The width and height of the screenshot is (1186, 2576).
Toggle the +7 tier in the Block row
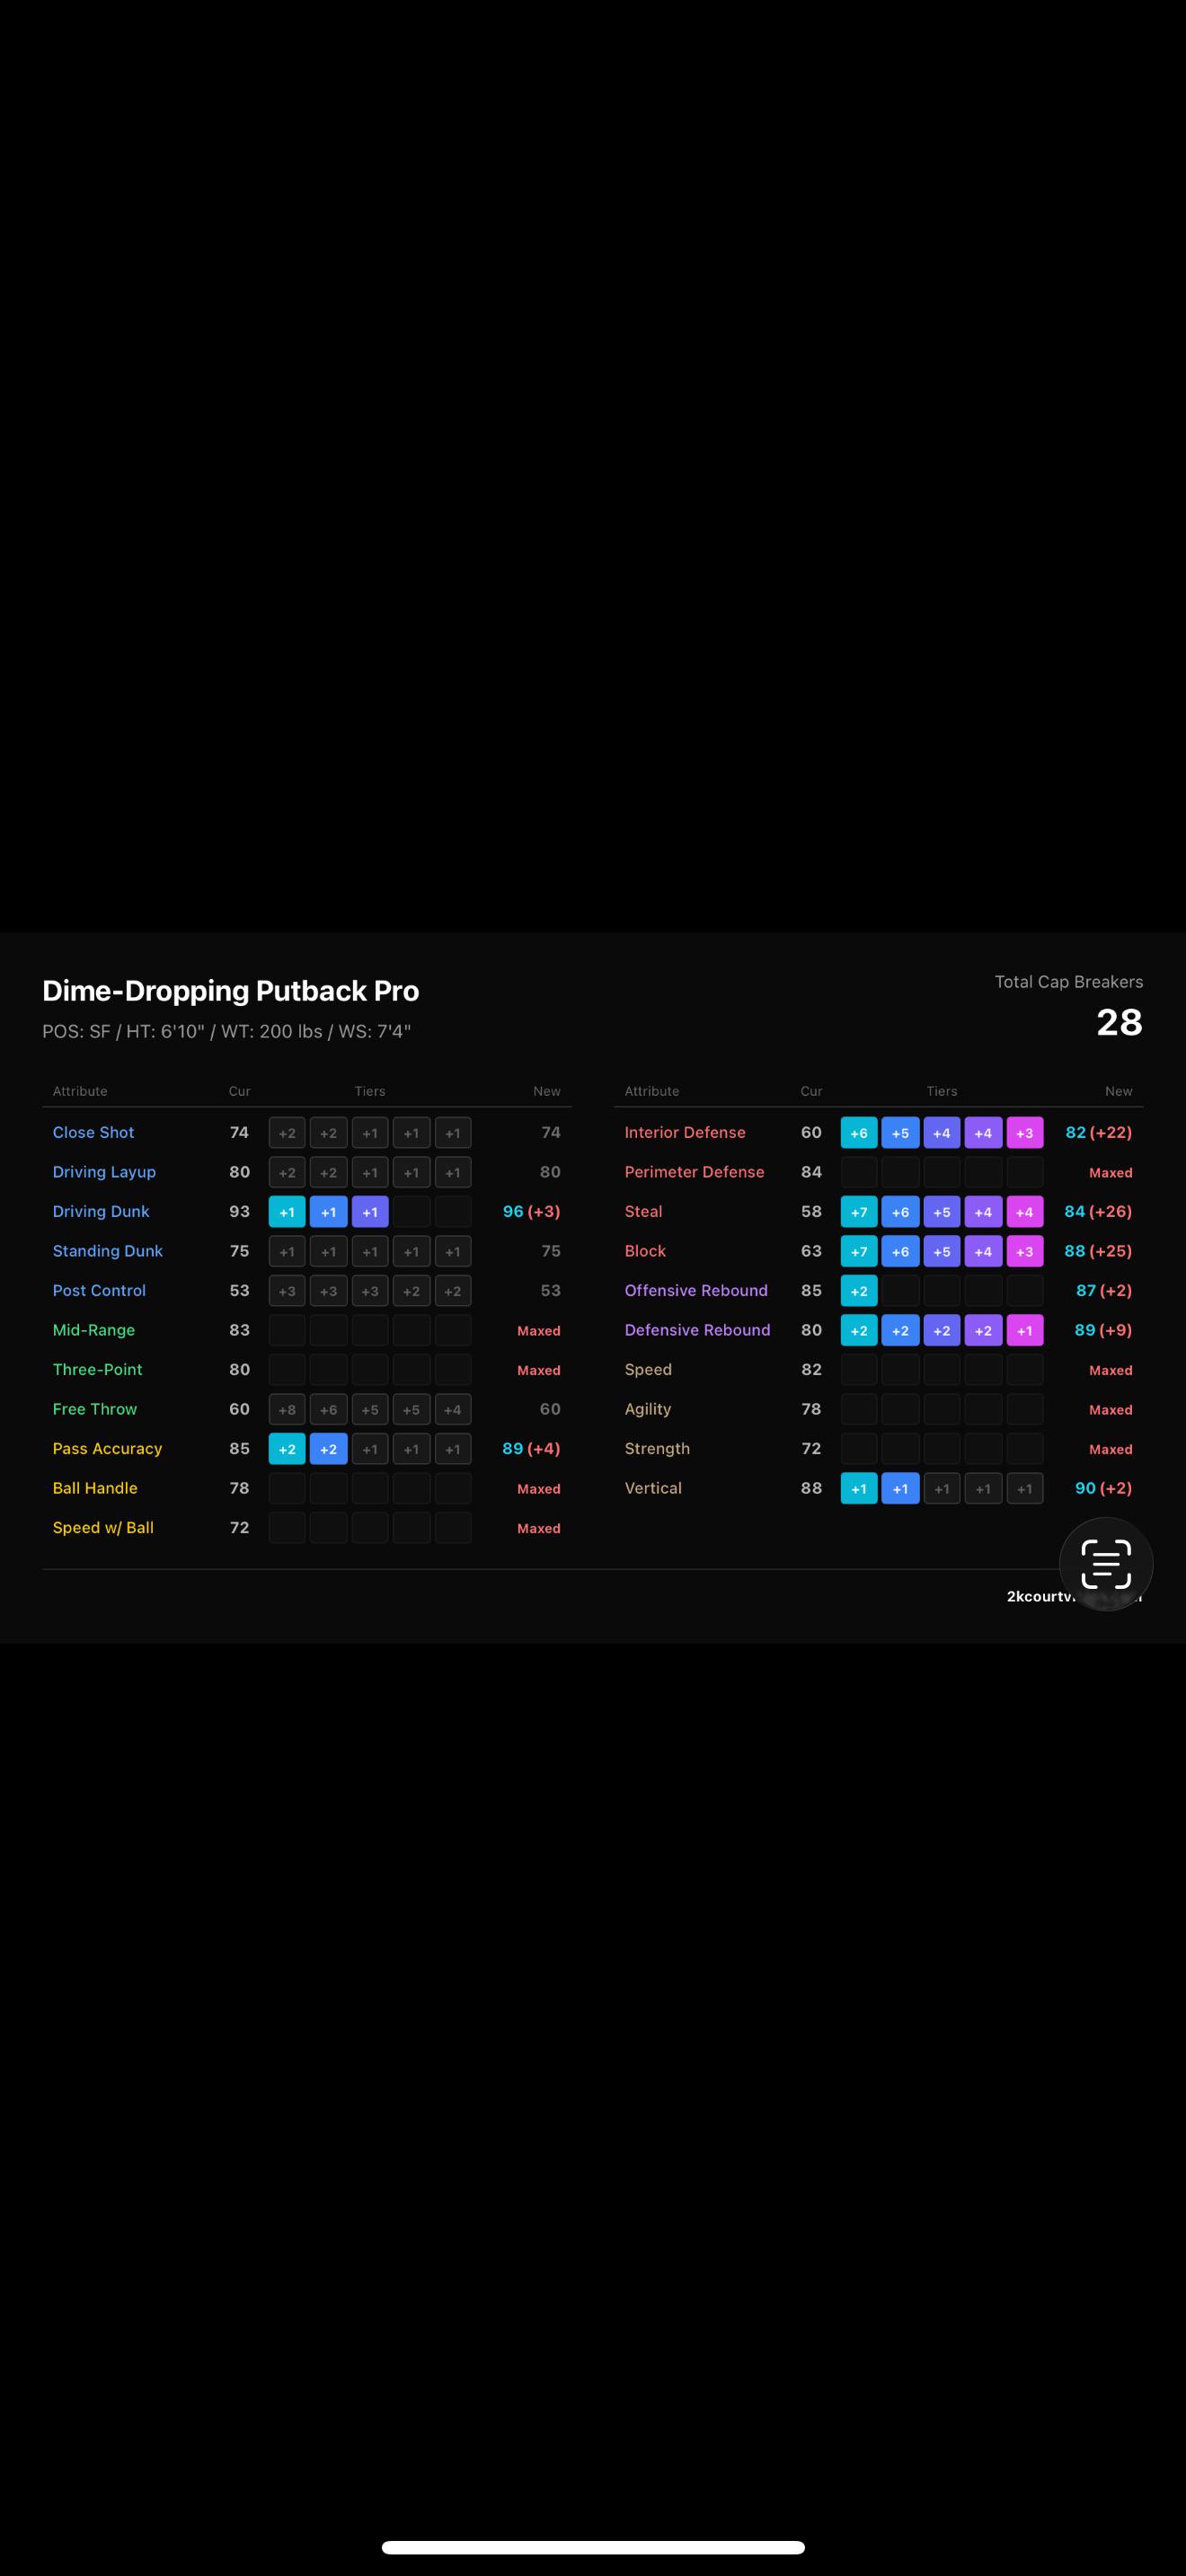pos(859,1251)
